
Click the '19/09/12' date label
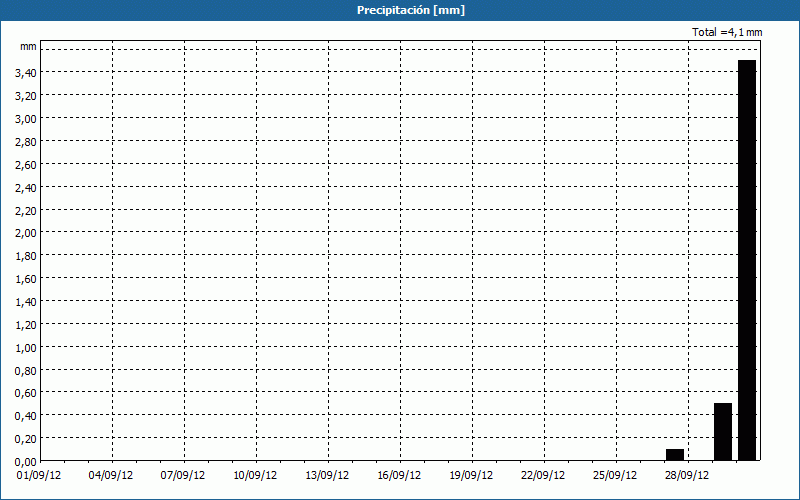(x=471, y=475)
